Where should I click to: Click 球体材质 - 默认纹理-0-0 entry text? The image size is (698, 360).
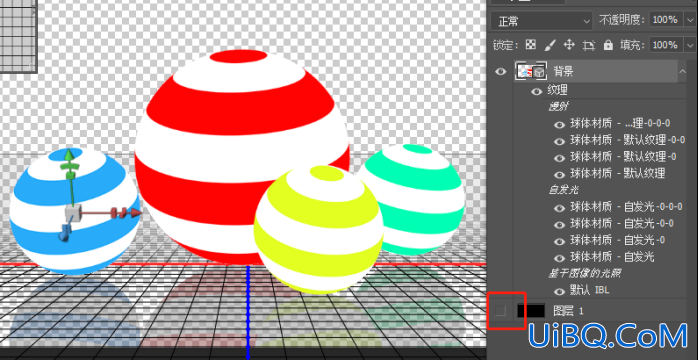628,141
